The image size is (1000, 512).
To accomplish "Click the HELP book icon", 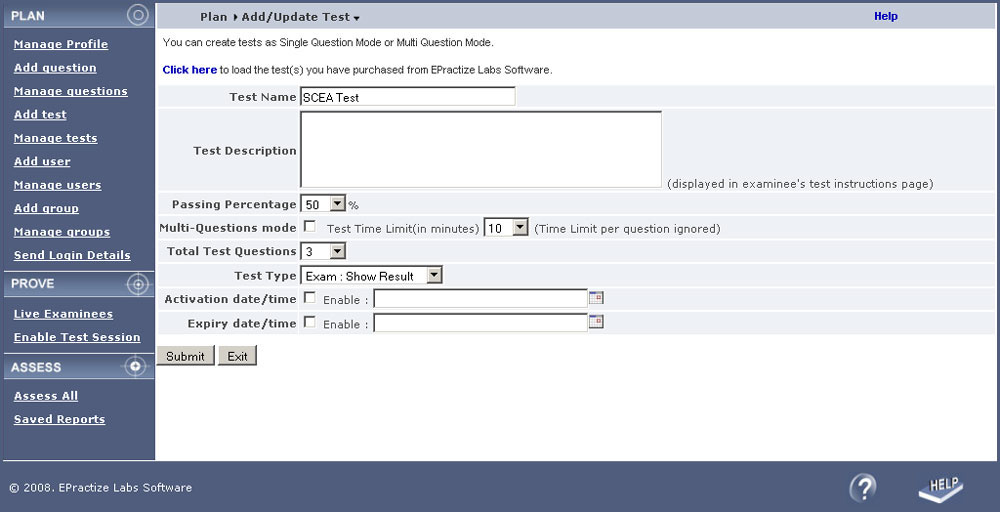I will pyautogui.click(x=941, y=488).
